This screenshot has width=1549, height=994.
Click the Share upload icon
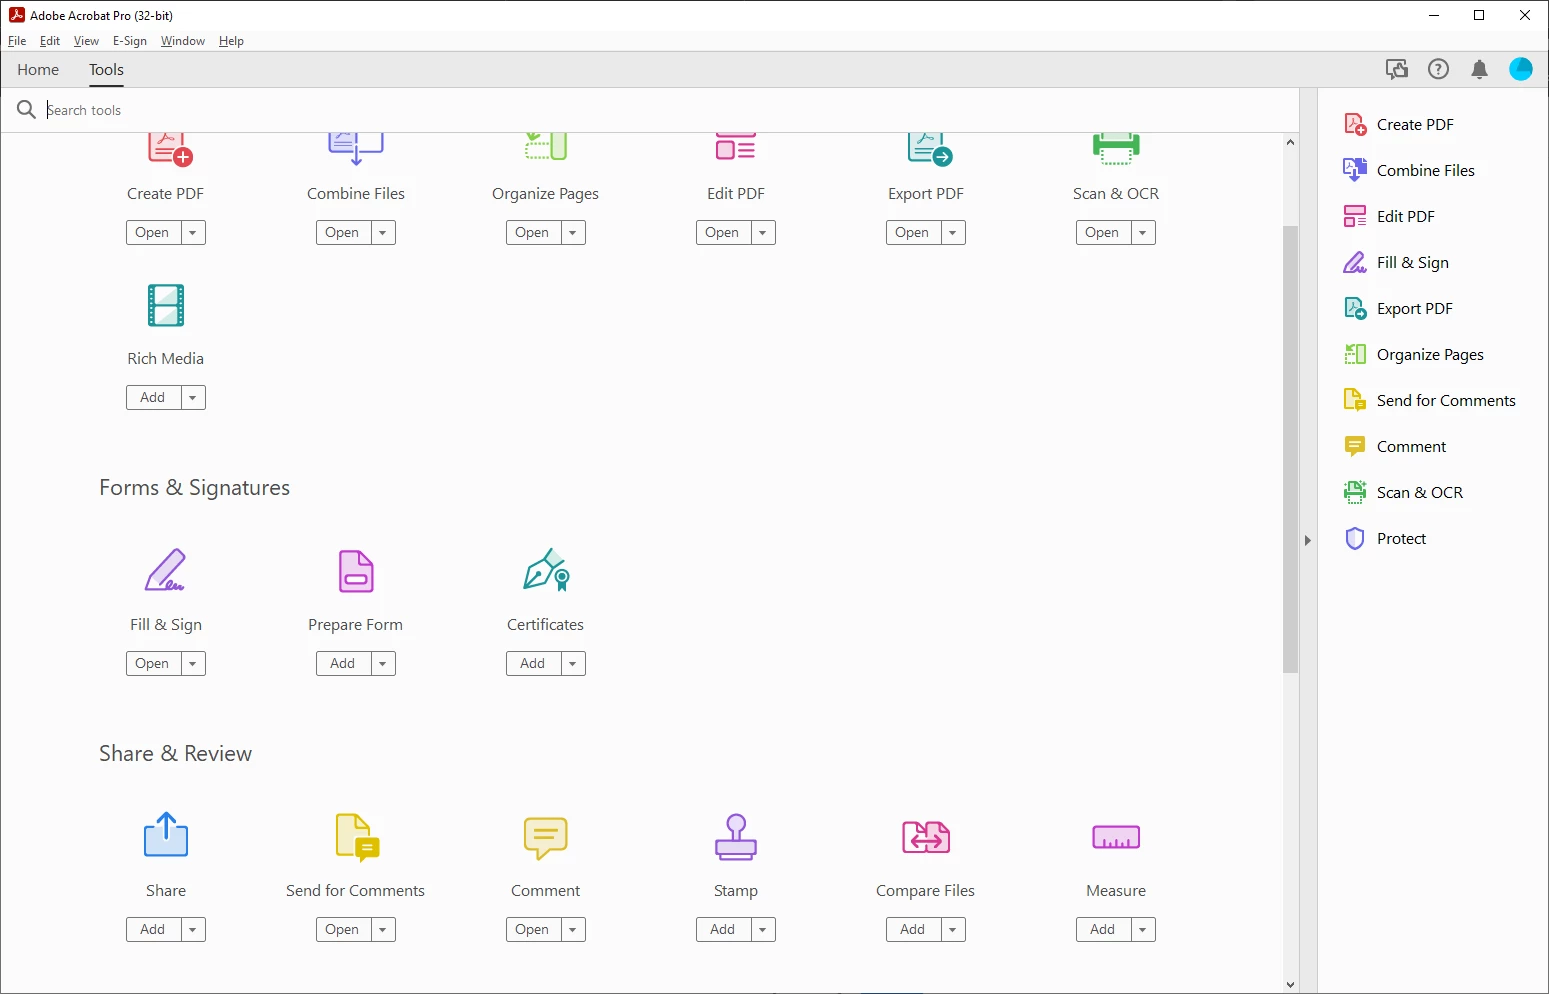[x=166, y=835]
